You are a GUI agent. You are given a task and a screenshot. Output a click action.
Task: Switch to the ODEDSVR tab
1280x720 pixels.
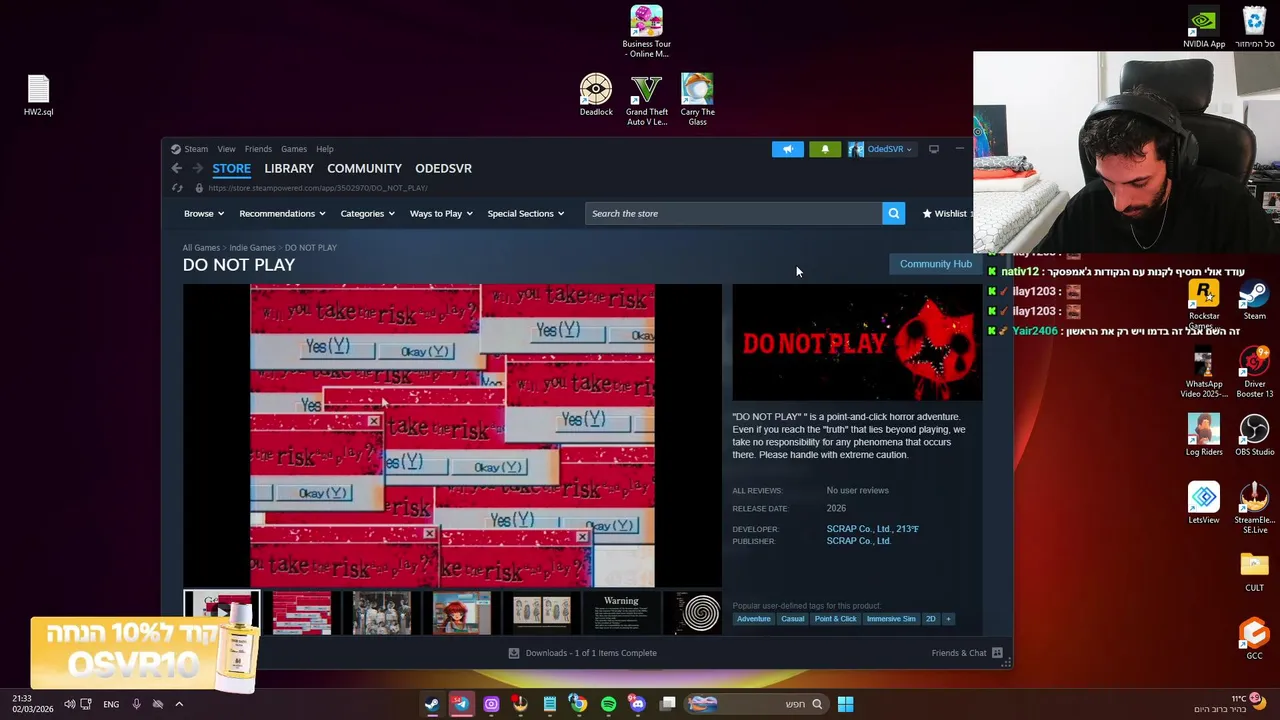(x=443, y=168)
